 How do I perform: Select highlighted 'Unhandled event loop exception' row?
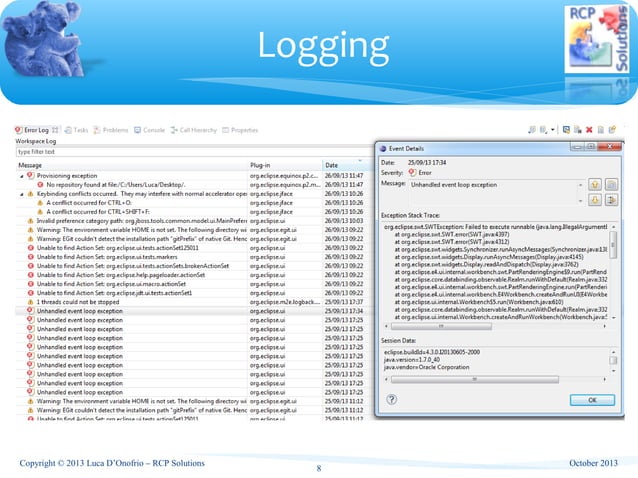coord(194,311)
